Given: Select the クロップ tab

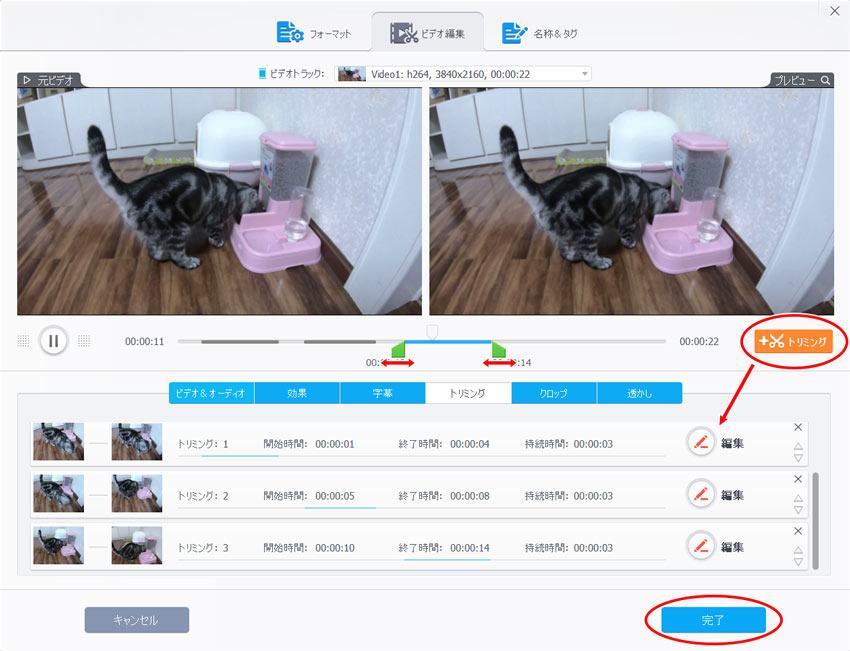Looking at the screenshot, I should [553, 393].
